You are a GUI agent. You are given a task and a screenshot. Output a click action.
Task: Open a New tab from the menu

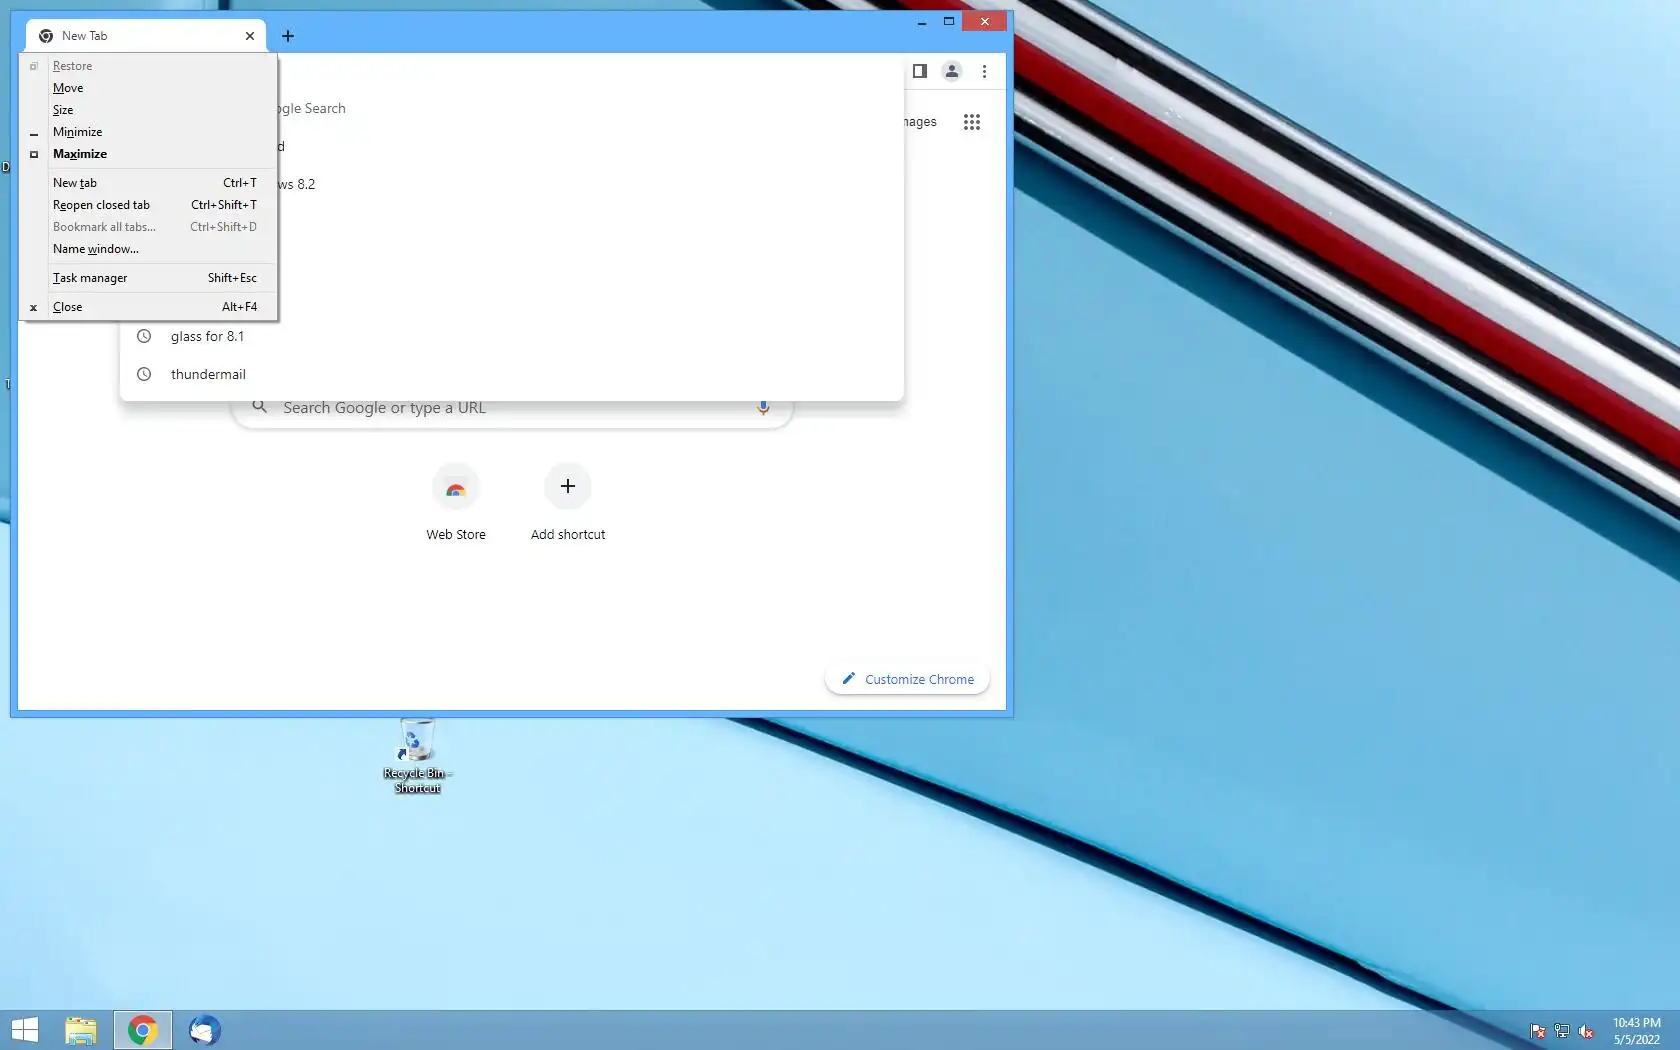pyautogui.click(x=148, y=183)
